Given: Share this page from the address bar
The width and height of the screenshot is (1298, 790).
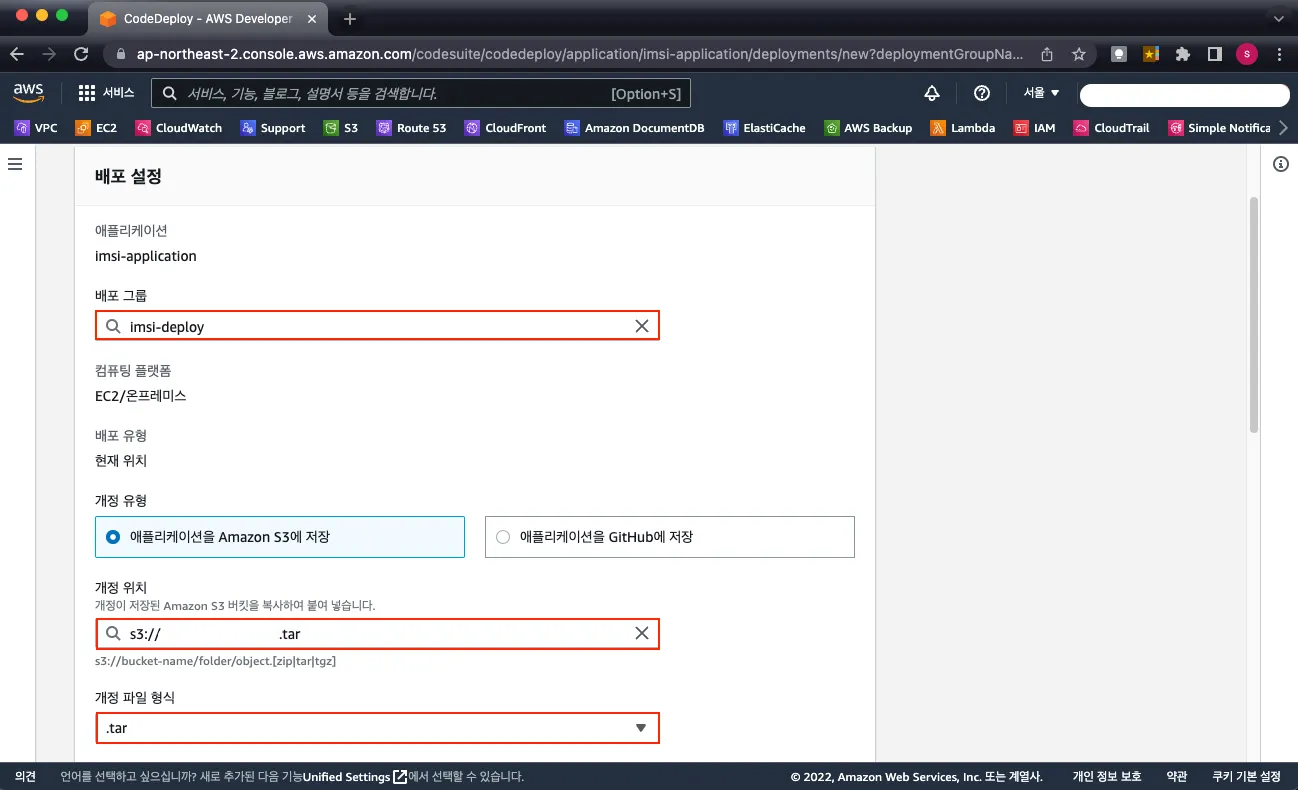Looking at the screenshot, I should coord(1047,55).
